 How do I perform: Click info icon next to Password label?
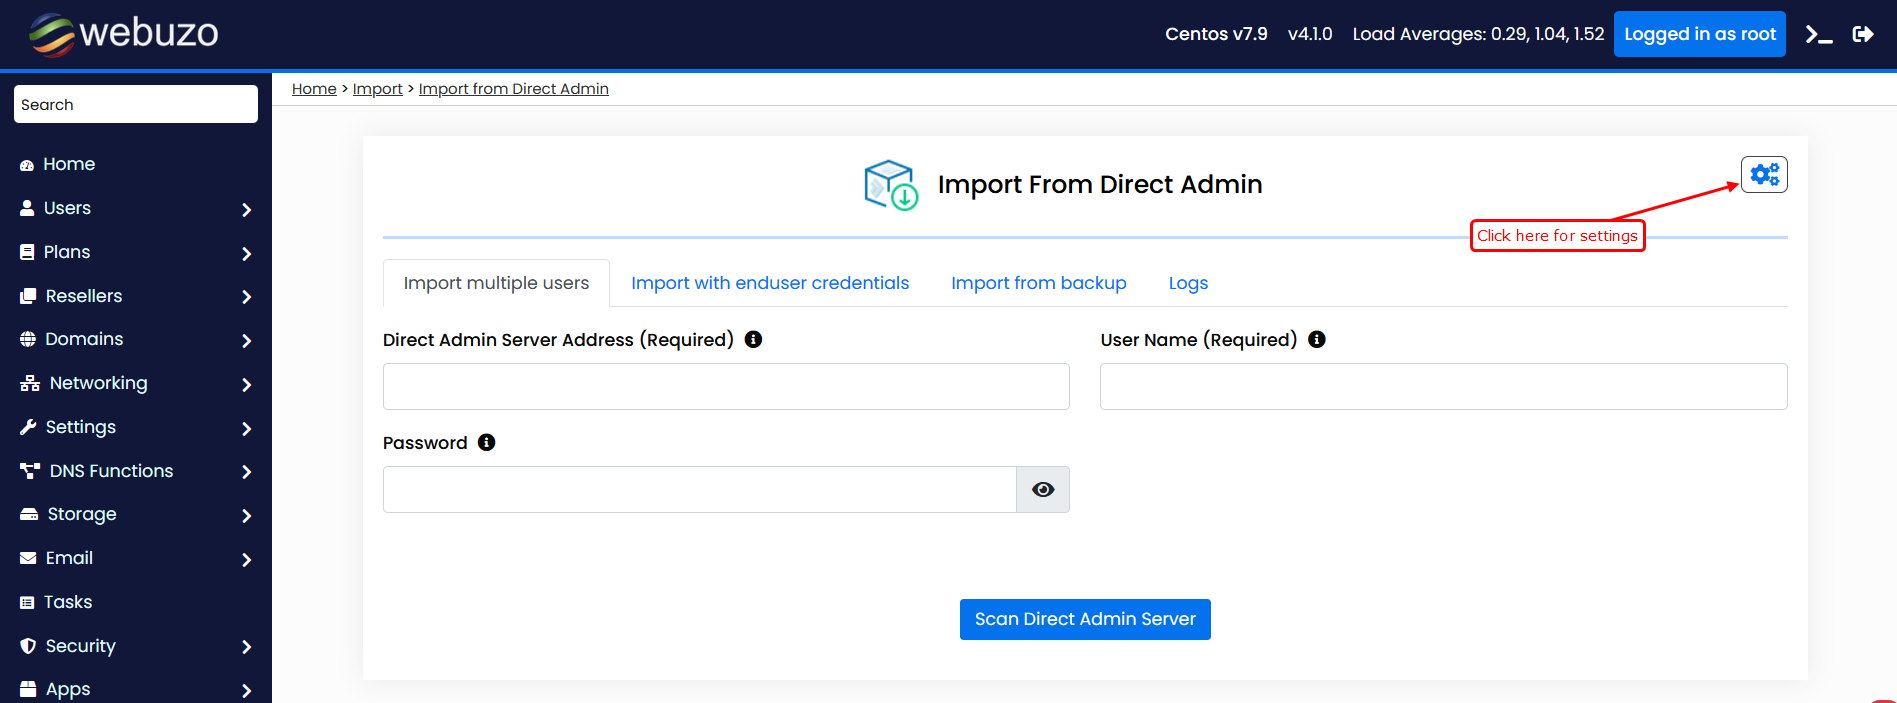pos(487,443)
